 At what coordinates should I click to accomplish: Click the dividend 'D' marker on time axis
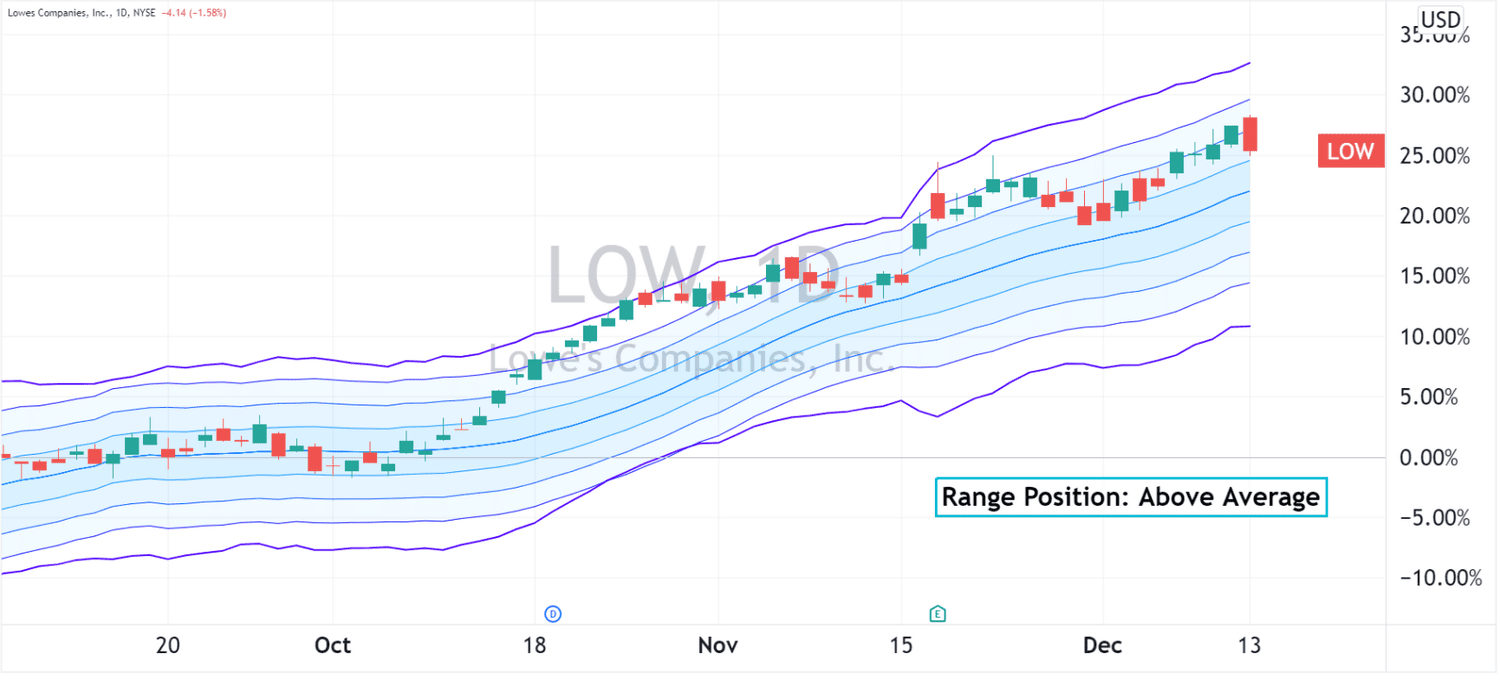[x=552, y=612]
